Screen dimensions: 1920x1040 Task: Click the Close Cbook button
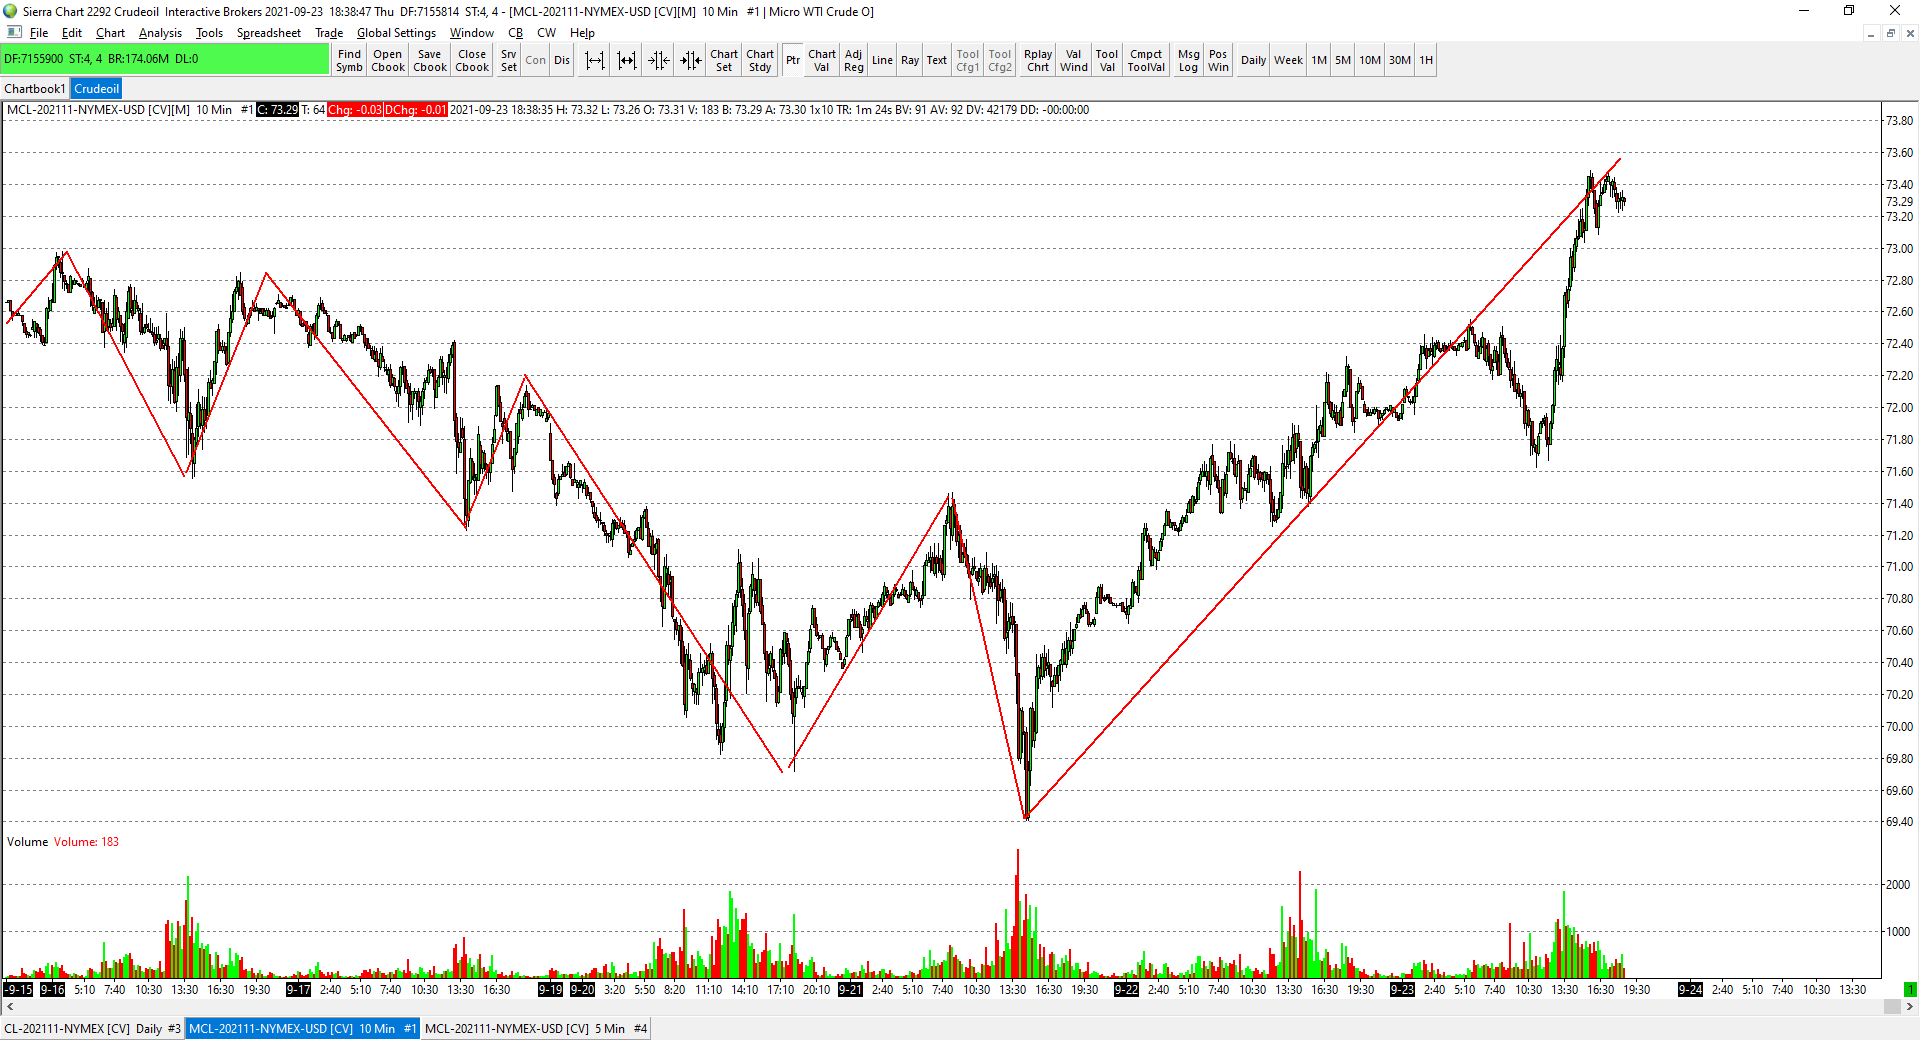point(472,61)
